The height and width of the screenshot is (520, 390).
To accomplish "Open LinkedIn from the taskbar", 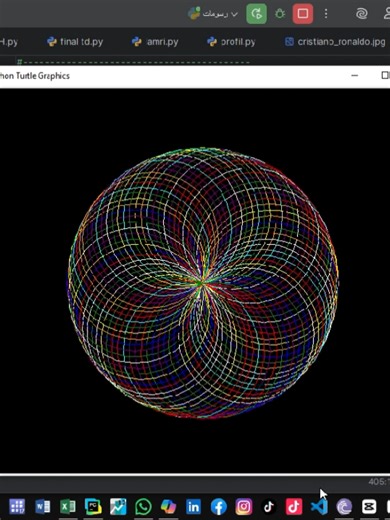I will [x=193, y=507].
